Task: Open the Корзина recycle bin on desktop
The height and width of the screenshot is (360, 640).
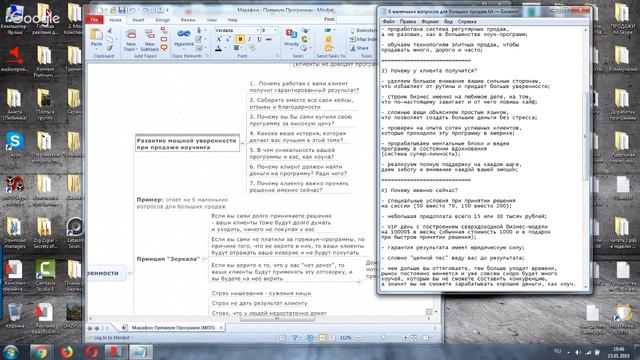Action: 15,316
